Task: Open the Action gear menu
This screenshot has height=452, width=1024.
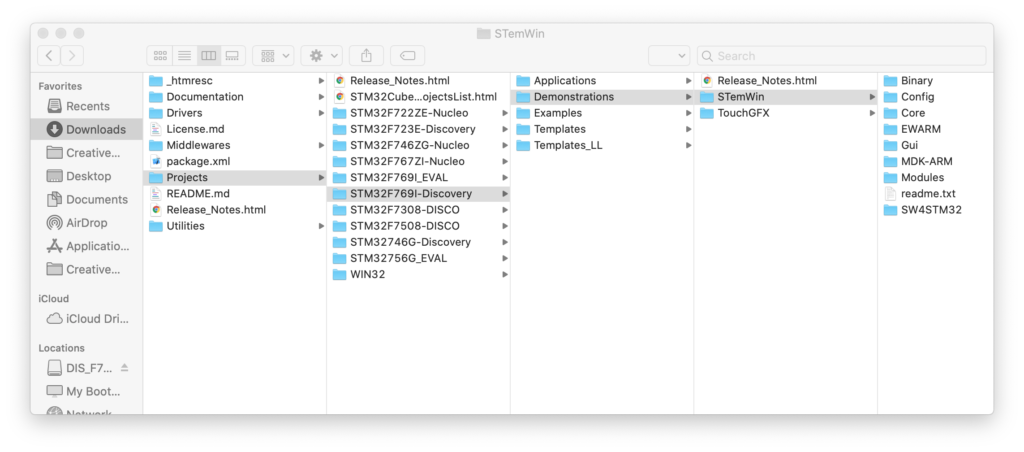Action: [324, 56]
